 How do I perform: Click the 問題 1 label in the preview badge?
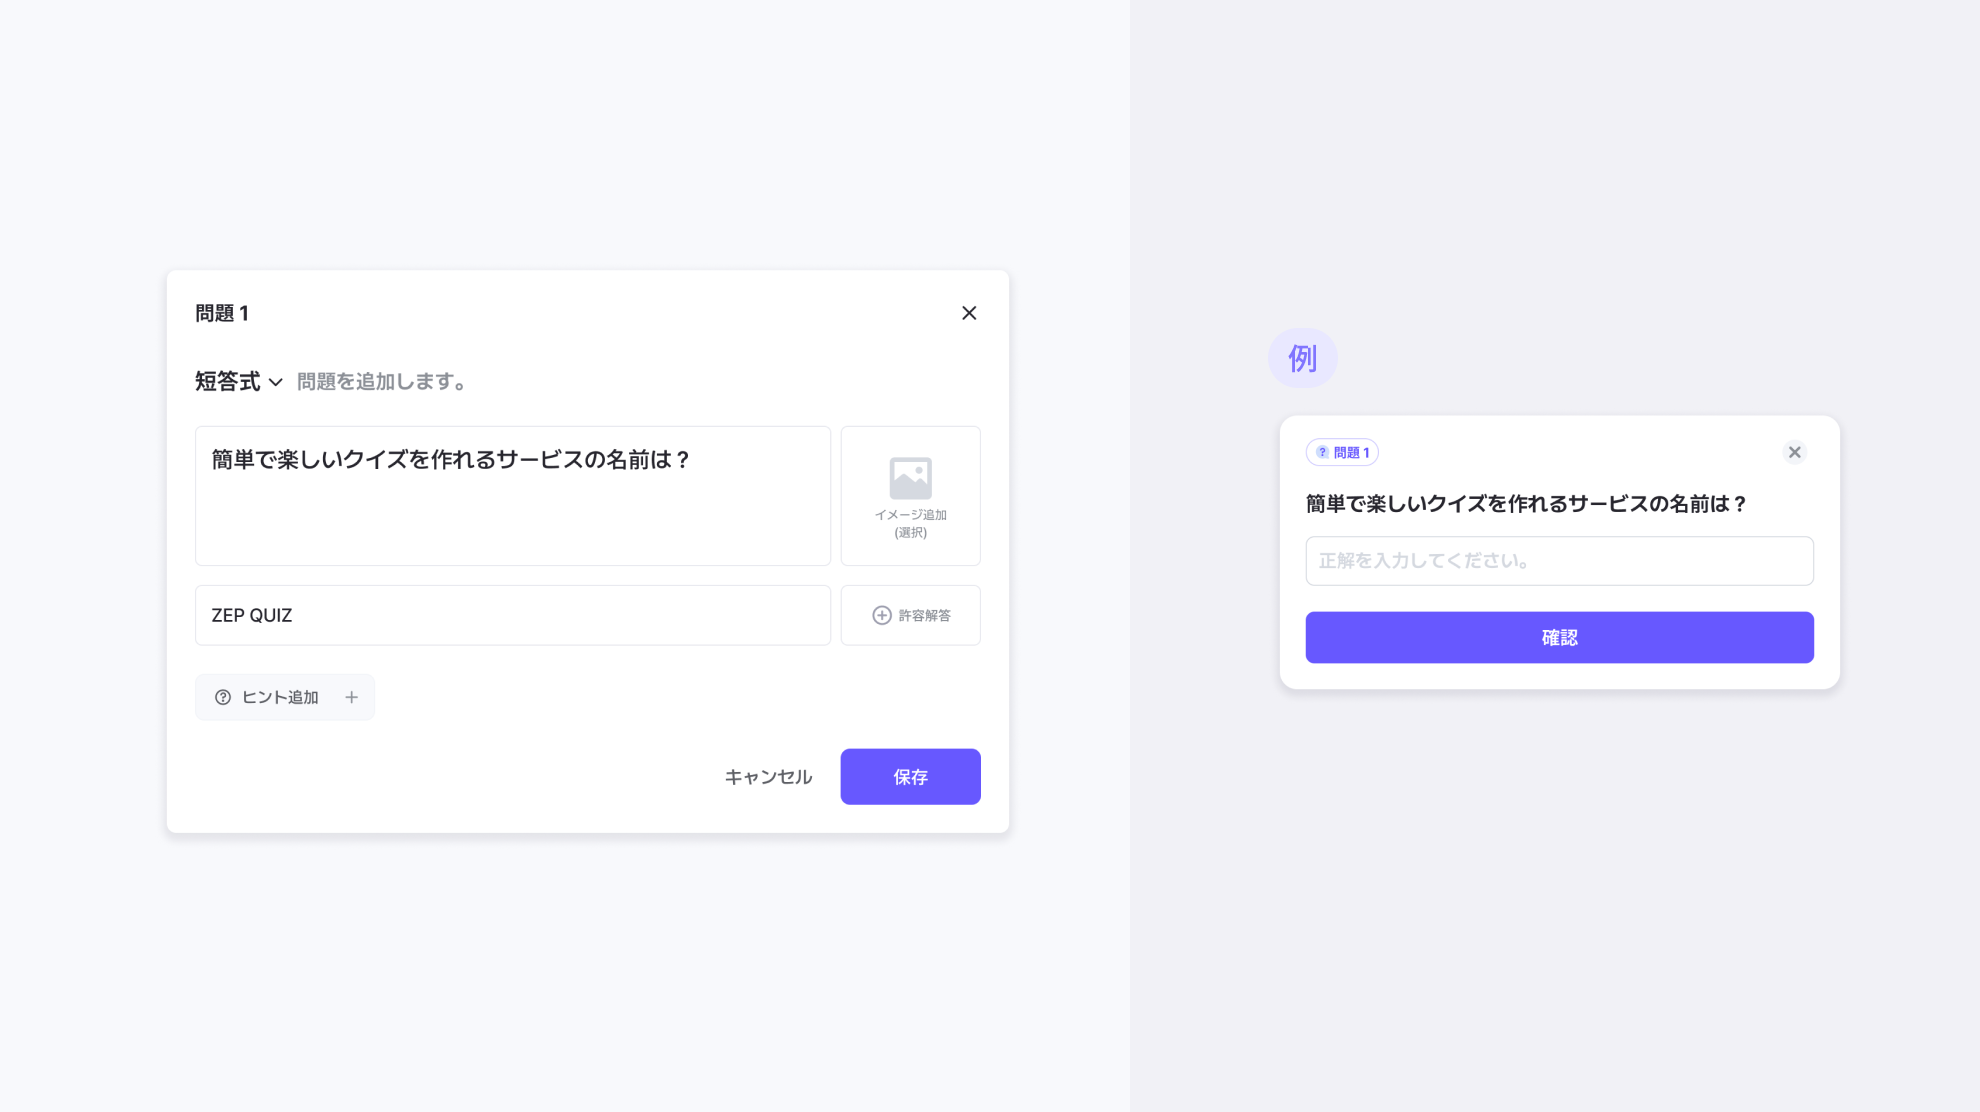[1352, 452]
